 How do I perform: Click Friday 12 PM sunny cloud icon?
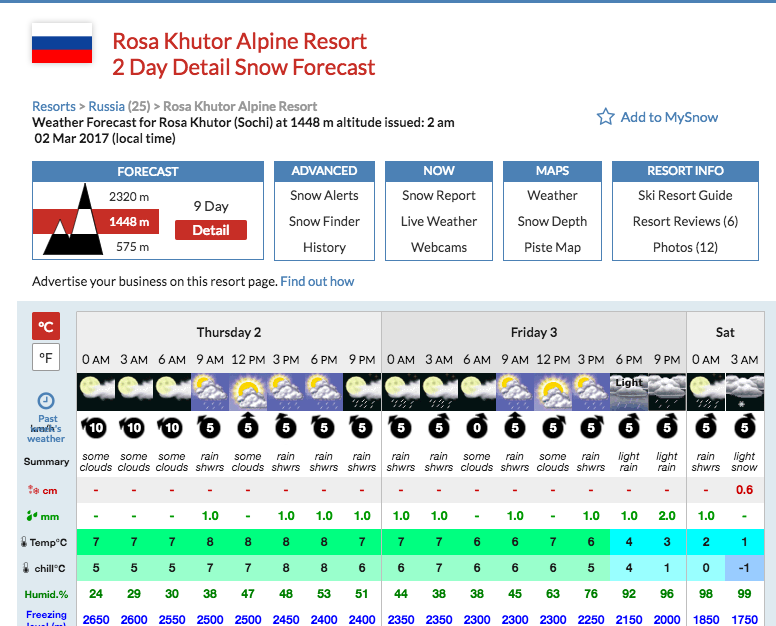coord(553,392)
